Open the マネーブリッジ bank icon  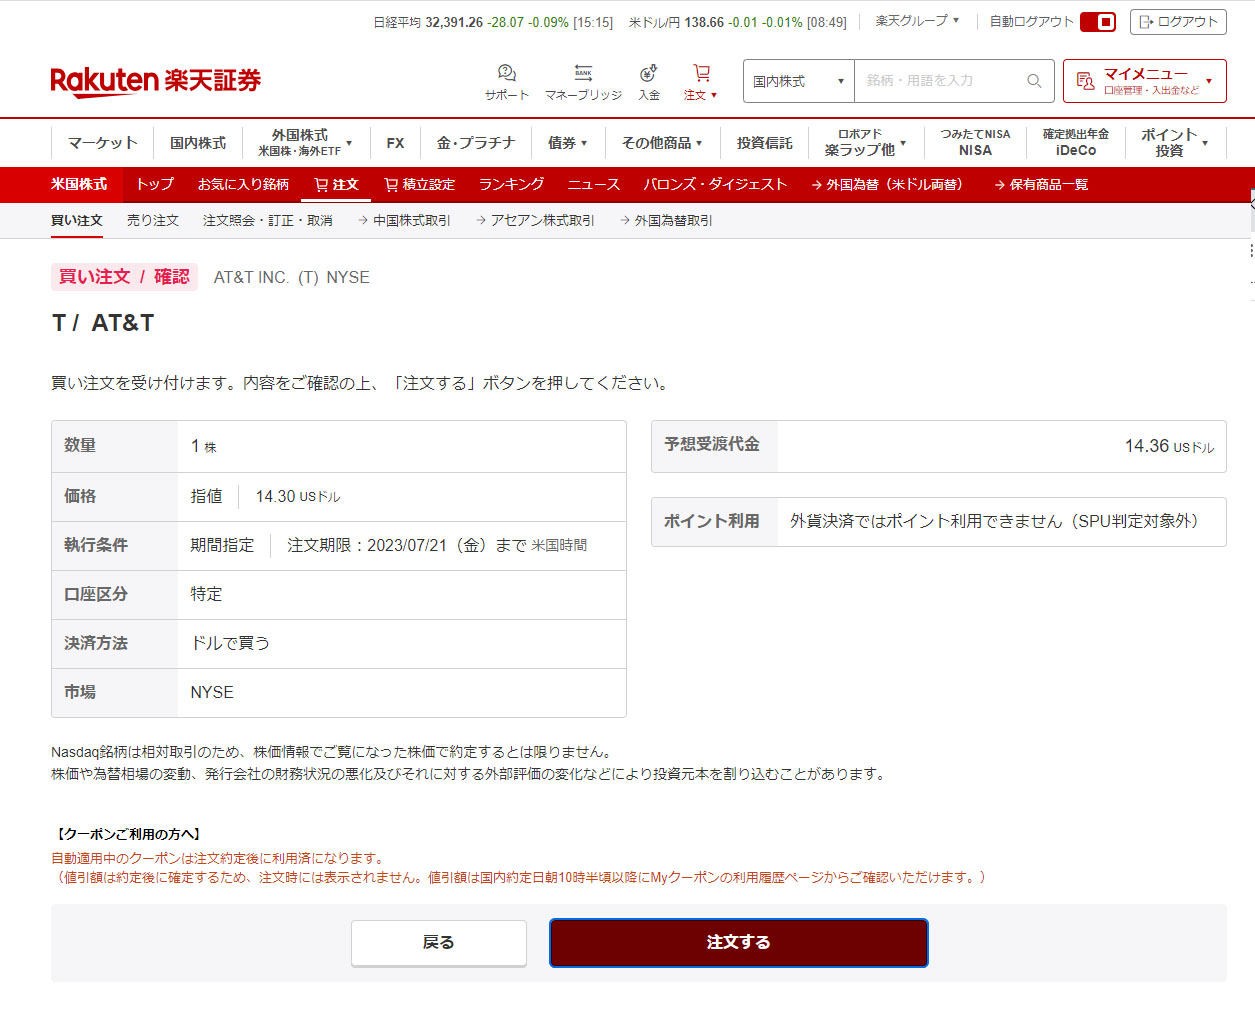[x=583, y=74]
